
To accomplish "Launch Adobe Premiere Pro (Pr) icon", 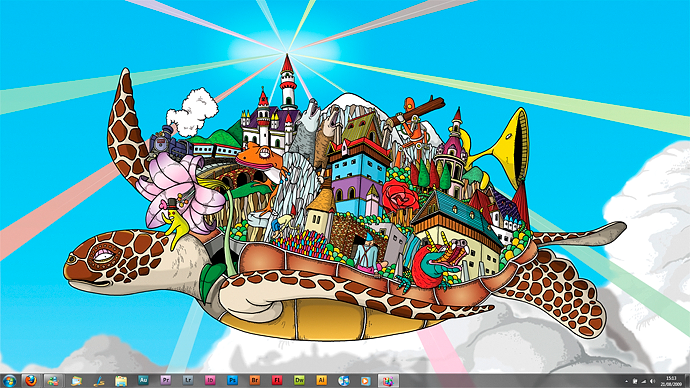I will [x=165, y=380].
